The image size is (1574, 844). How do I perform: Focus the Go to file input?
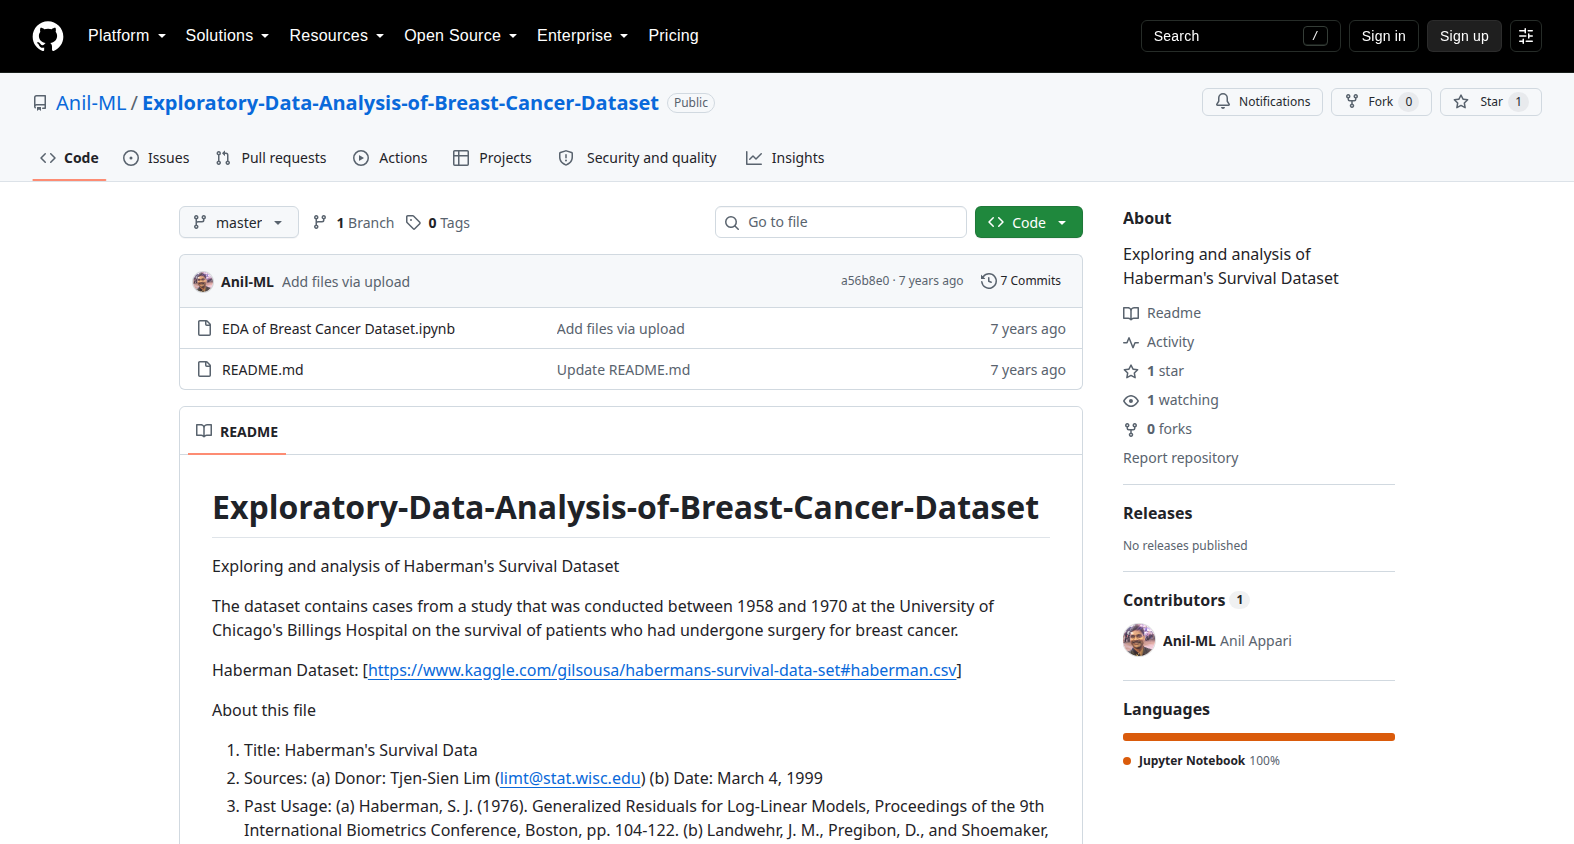841,222
